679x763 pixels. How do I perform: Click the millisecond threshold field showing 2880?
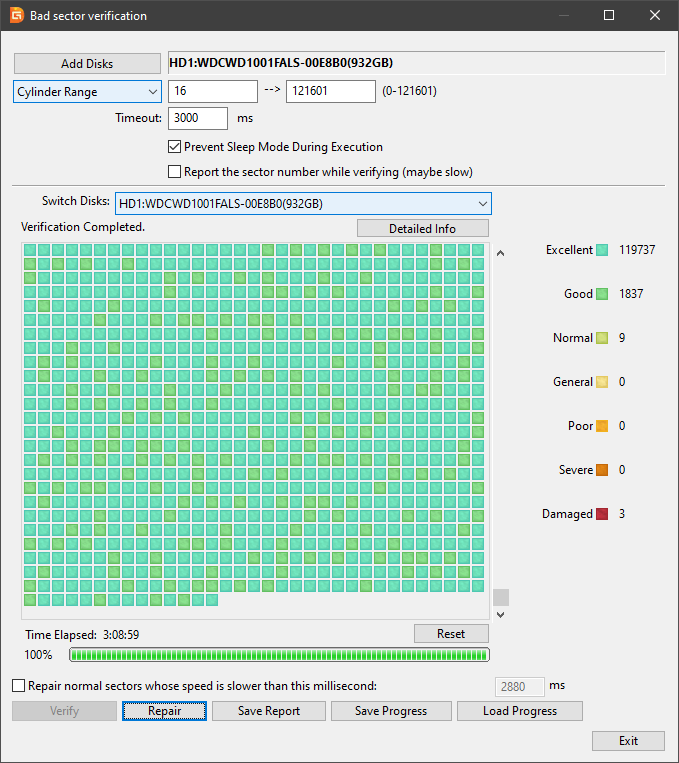(520, 687)
